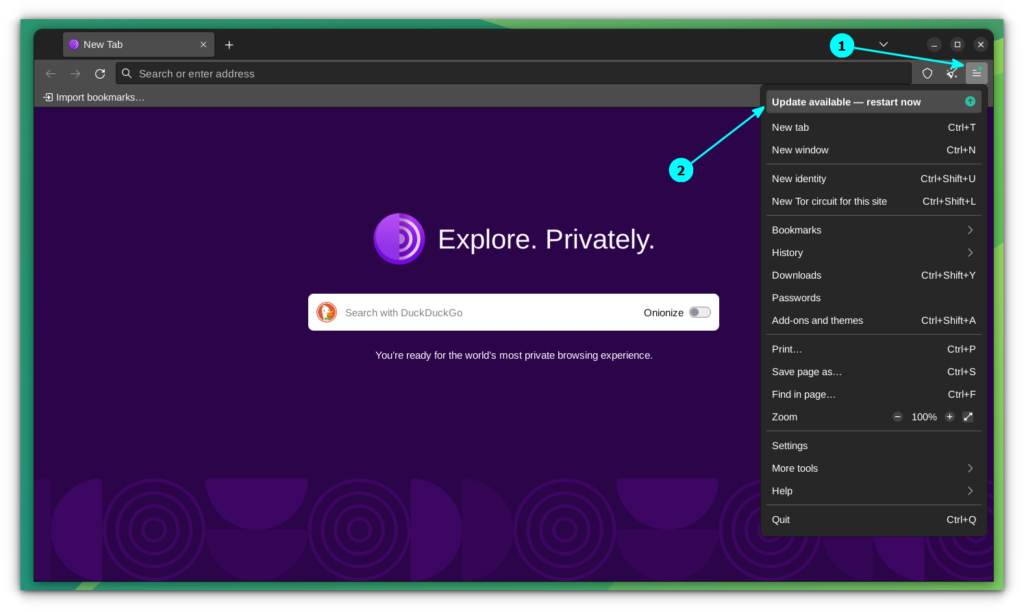Close the Tor Browser window
The width and height of the screenshot is (1024, 612).
tap(980, 44)
